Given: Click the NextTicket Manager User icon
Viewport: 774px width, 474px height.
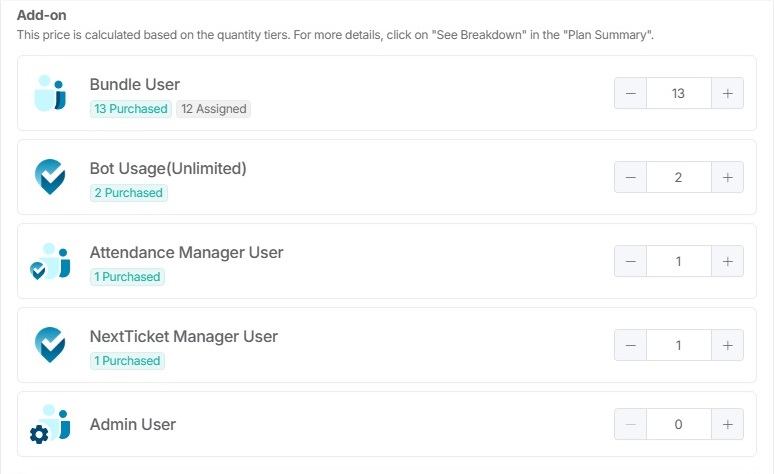Looking at the screenshot, I should pyautogui.click(x=50, y=345).
